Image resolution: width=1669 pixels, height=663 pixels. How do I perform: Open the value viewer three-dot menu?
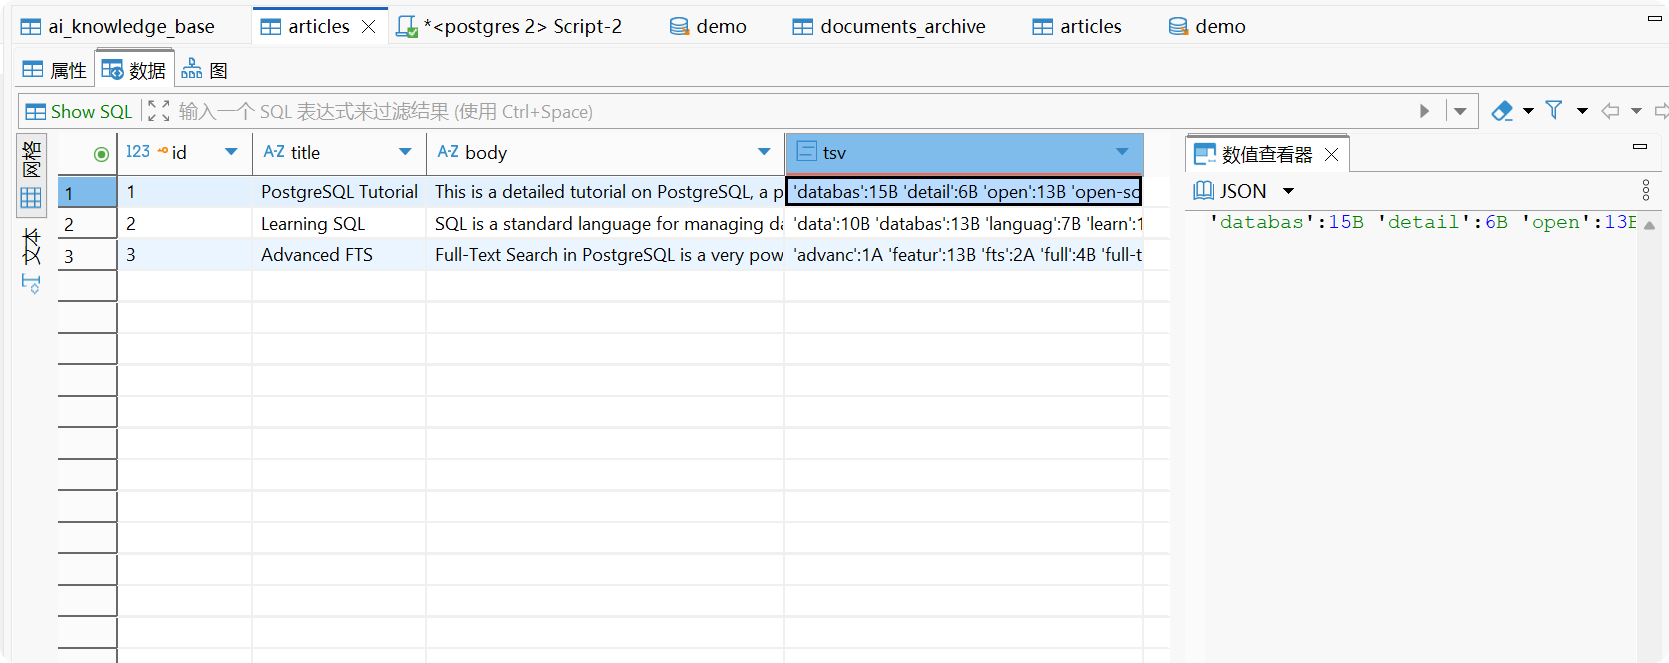[x=1645, y=190]
